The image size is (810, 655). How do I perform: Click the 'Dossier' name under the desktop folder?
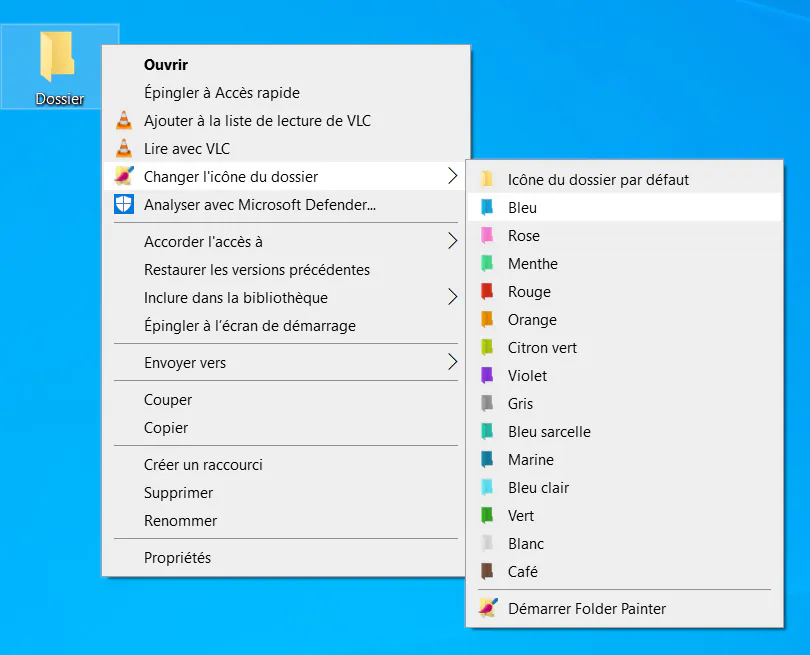click(59, 99)
